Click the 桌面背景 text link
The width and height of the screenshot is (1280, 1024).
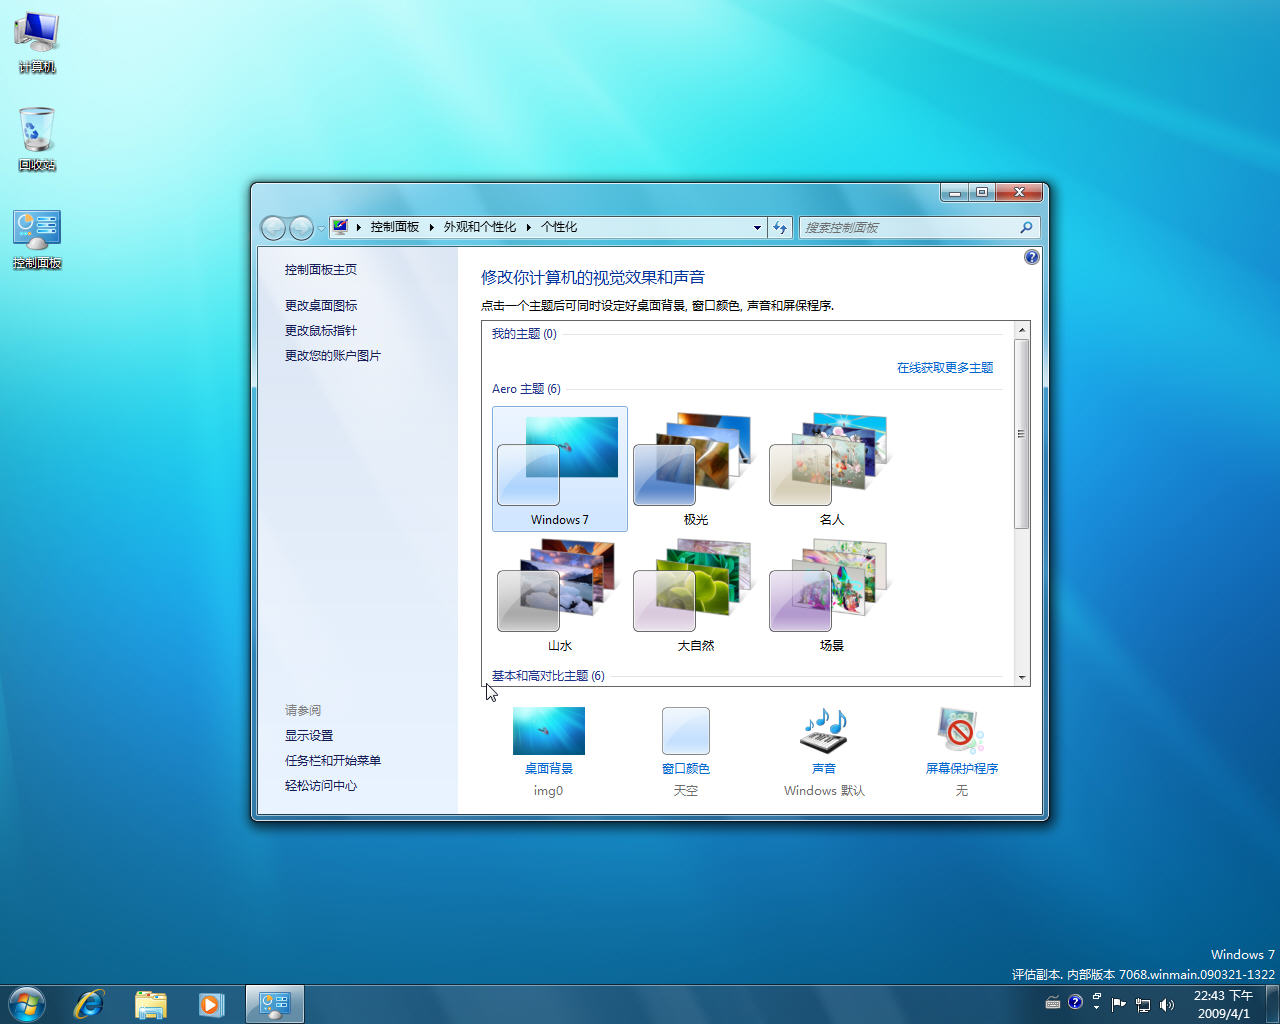pyautogui.click(x=549, y=769)
